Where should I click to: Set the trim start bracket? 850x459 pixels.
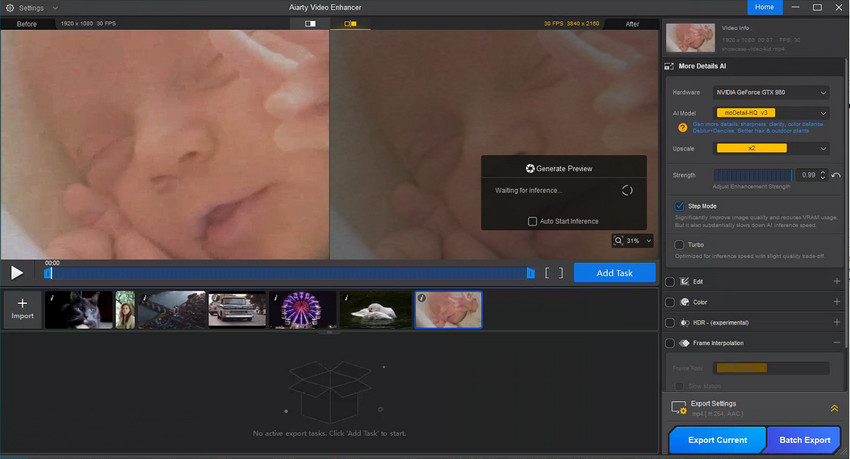click(x=548, y=273)
